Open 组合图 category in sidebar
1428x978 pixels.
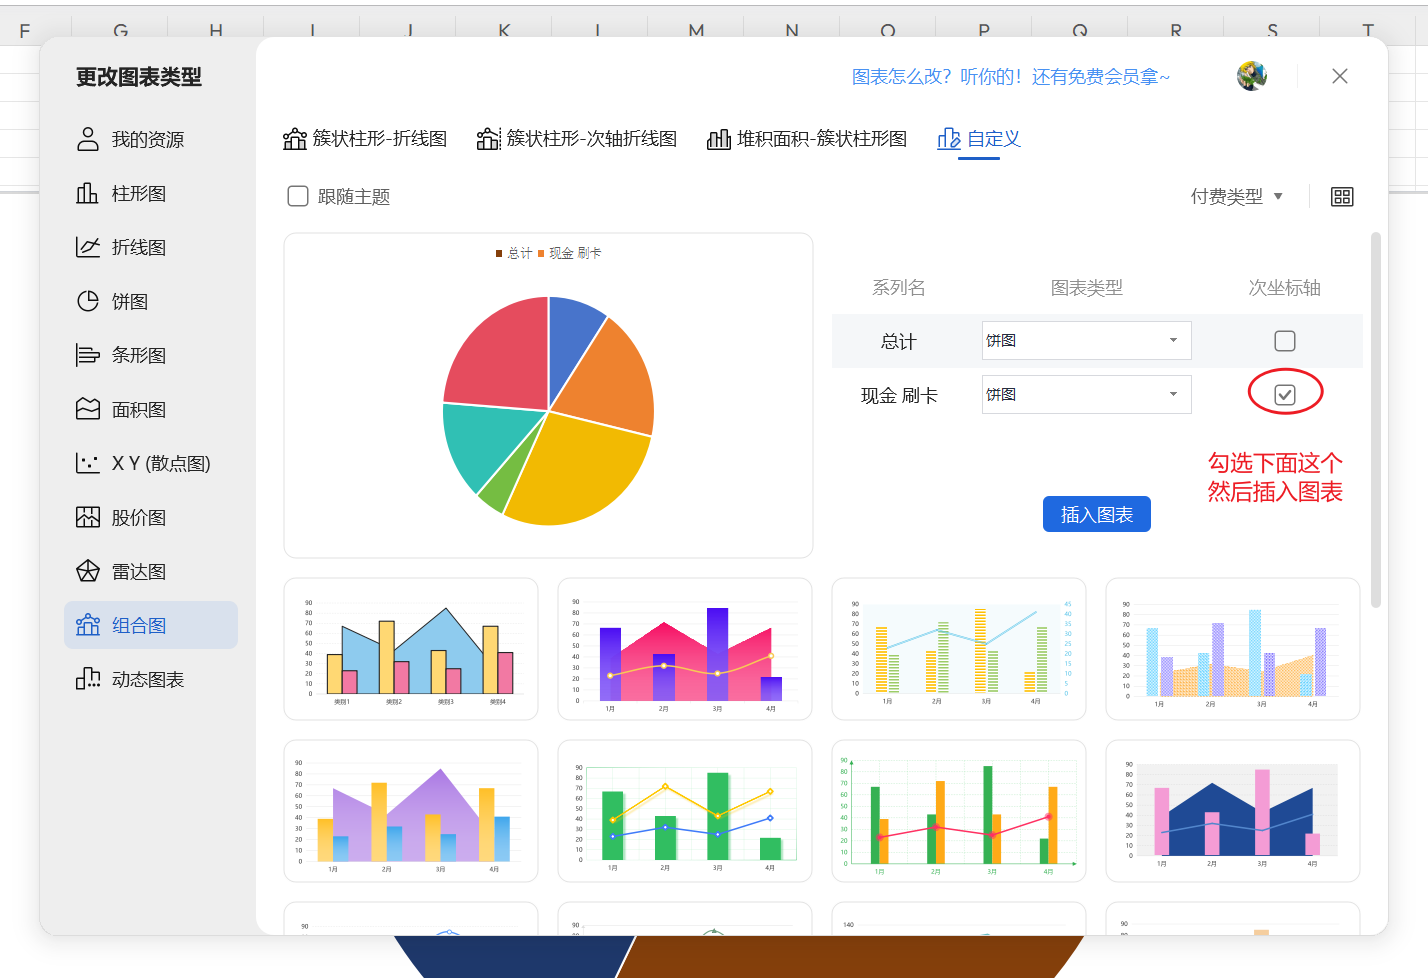[x=151, y=625]
